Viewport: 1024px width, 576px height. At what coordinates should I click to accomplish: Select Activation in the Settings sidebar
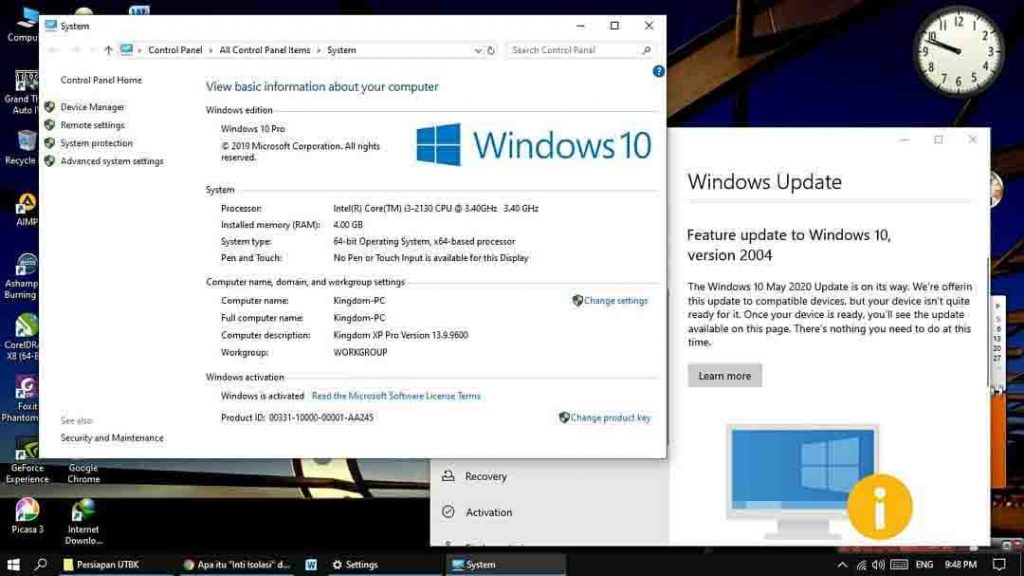[x=487, y=512]
